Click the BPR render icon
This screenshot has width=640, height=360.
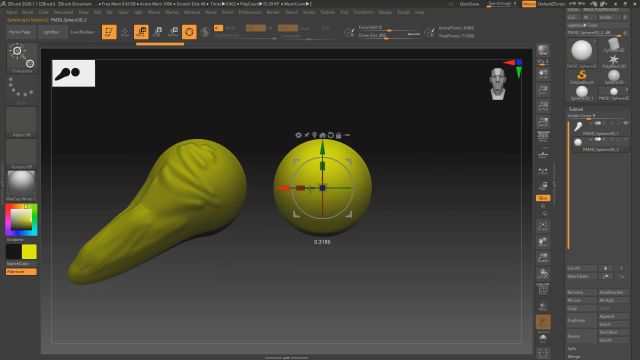point(543,50)
